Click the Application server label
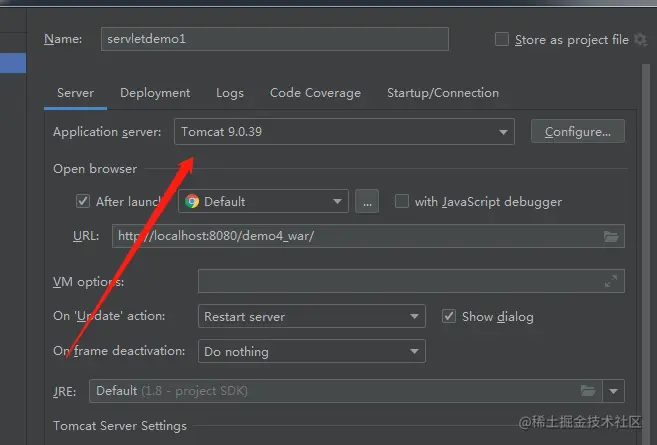This screenshot has width=657, height=445. (107, 132)
